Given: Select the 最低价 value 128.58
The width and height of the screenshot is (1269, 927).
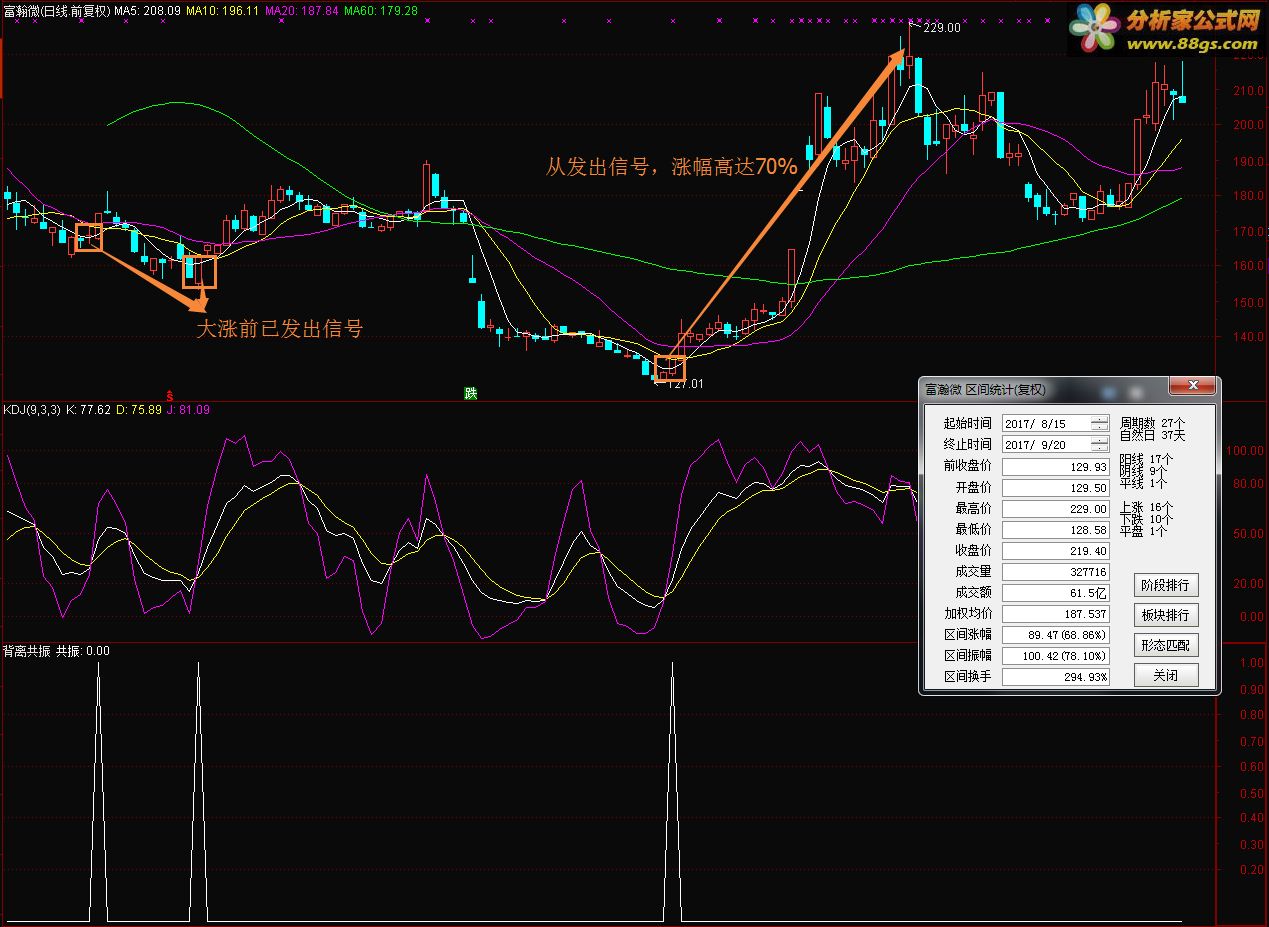Looking at the screenshot, I should tap(1055, 530).
